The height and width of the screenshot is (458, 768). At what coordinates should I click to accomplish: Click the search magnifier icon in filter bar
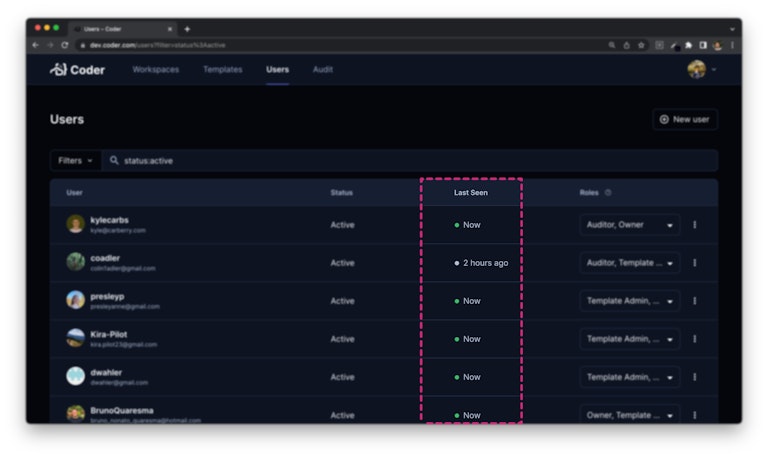(114, 160)
